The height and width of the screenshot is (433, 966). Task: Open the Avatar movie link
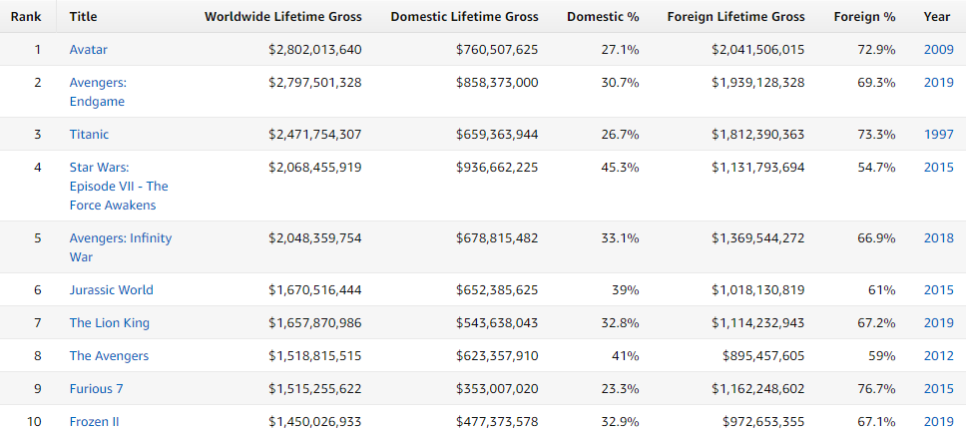tap(88, 50)
